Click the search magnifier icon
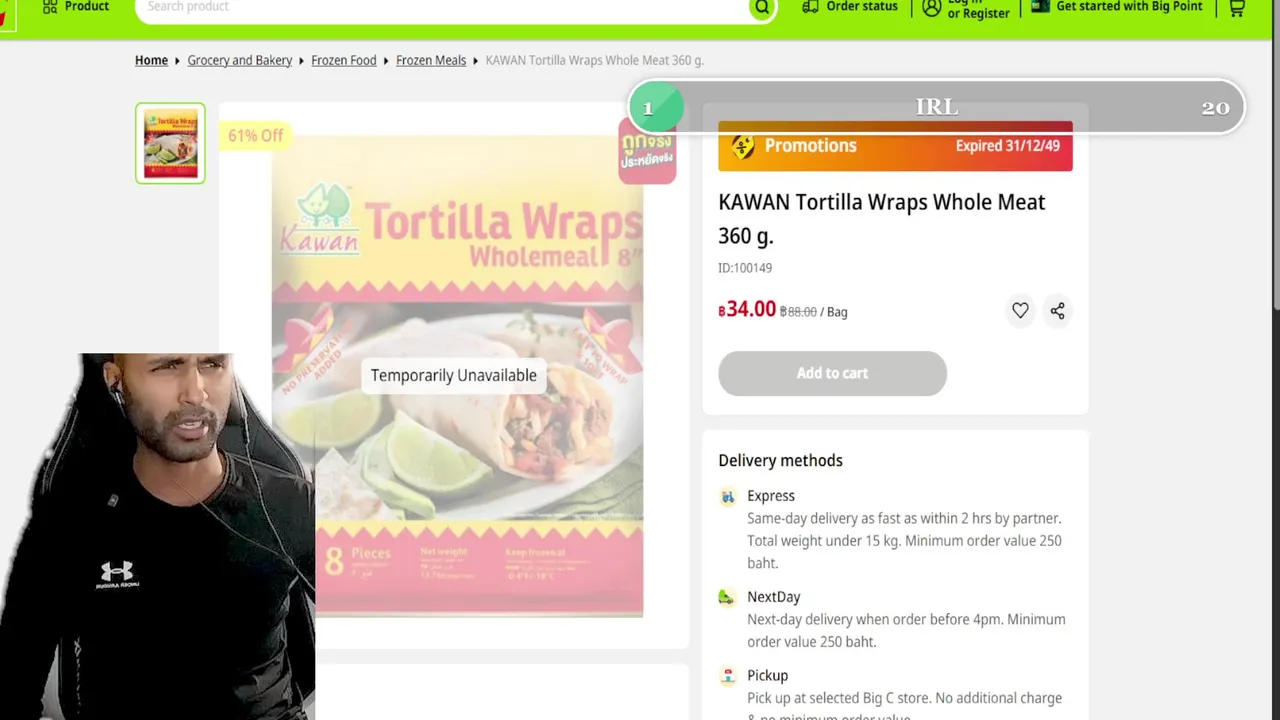Viewport: 1280px width, 720px height. coord(762,7)
